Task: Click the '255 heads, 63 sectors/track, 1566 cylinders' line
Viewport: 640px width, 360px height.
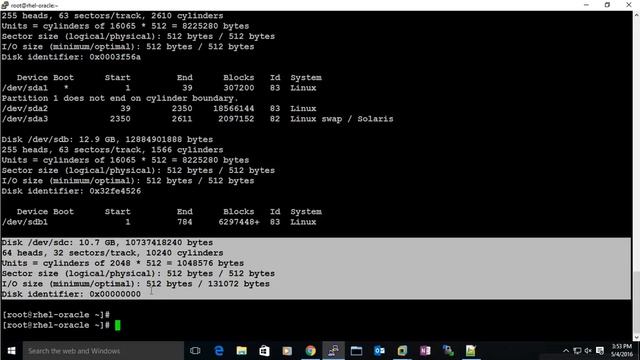Action: 112,150
